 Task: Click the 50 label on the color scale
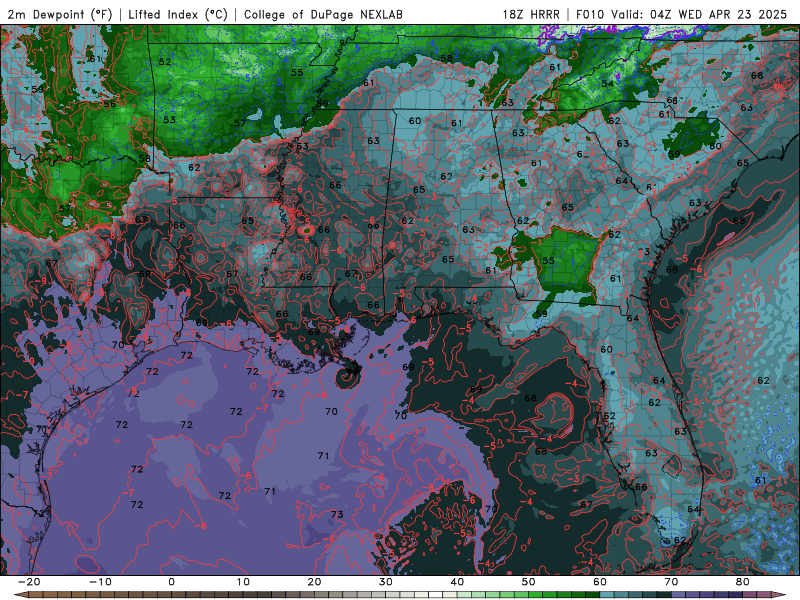529,582
